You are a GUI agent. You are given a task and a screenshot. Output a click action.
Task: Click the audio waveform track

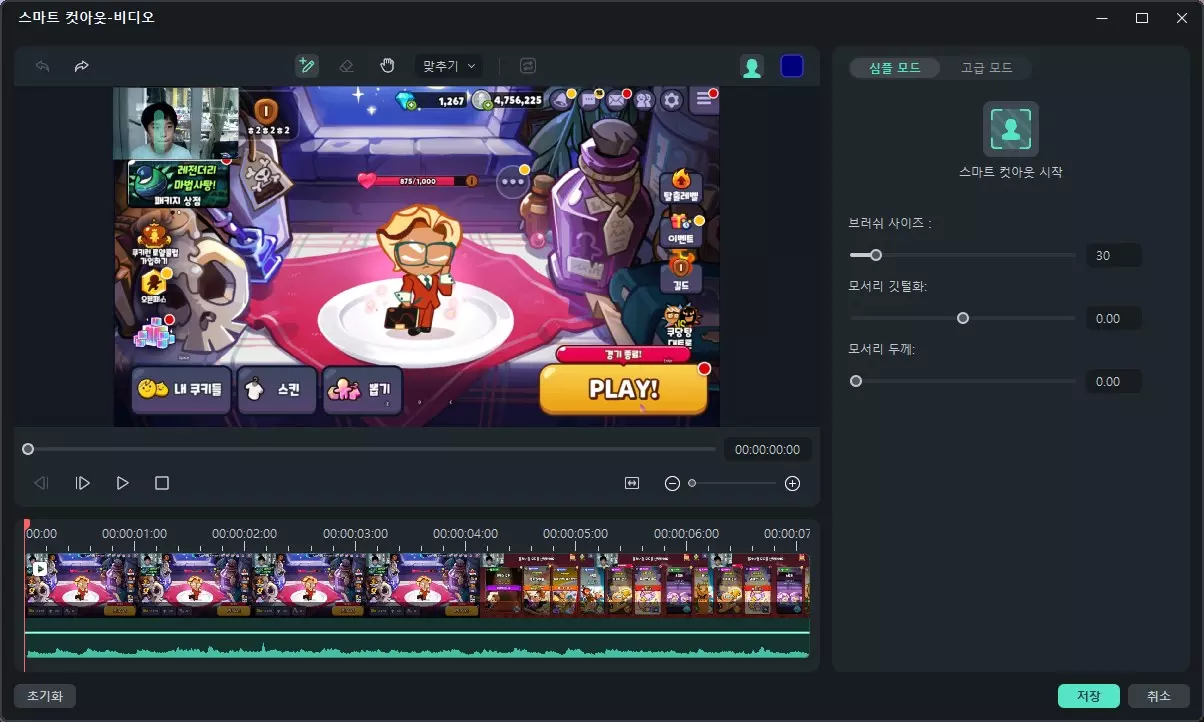417,645
